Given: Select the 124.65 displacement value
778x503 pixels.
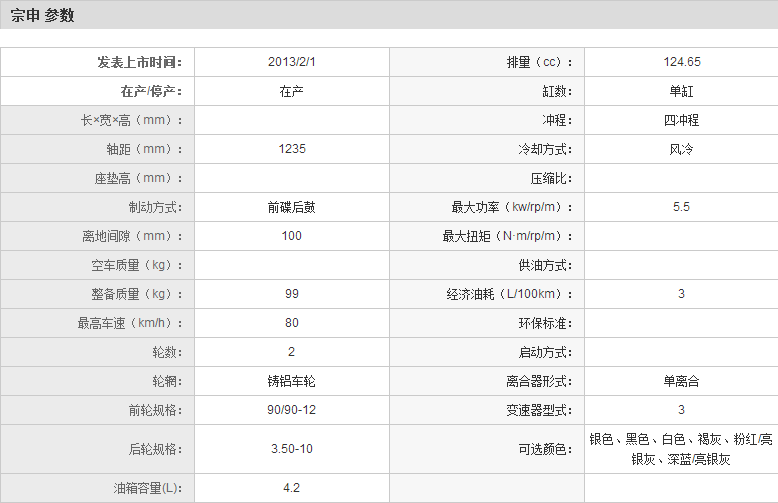Looking at the screenshot, I should click(x=681, y=62).
